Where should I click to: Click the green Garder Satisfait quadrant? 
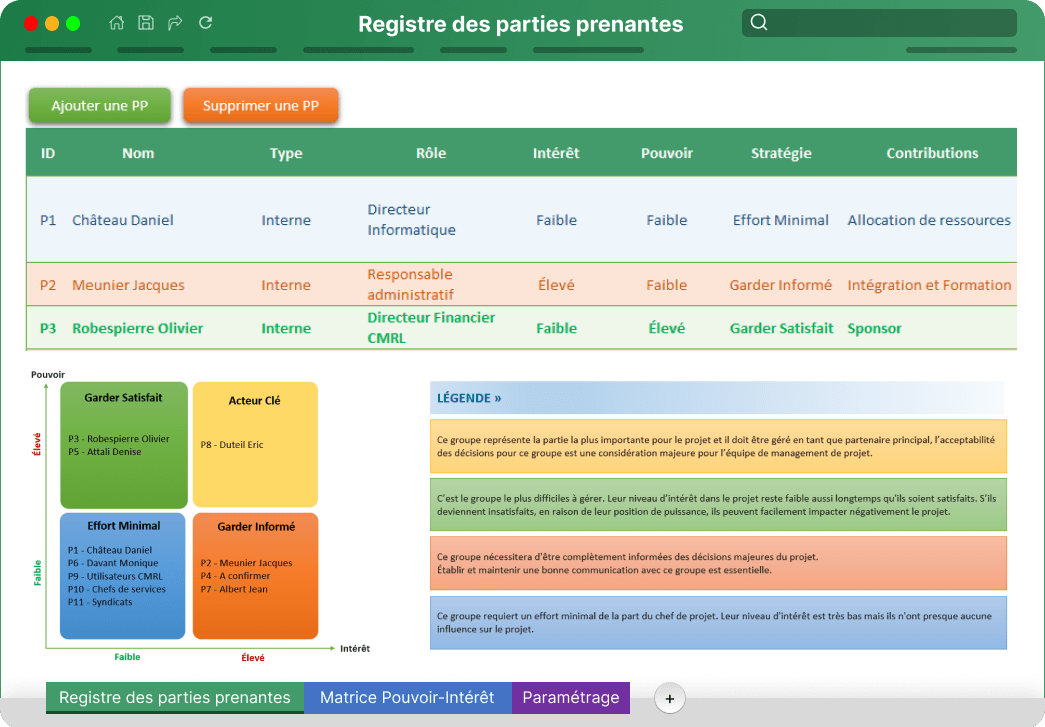coord(123,444)
